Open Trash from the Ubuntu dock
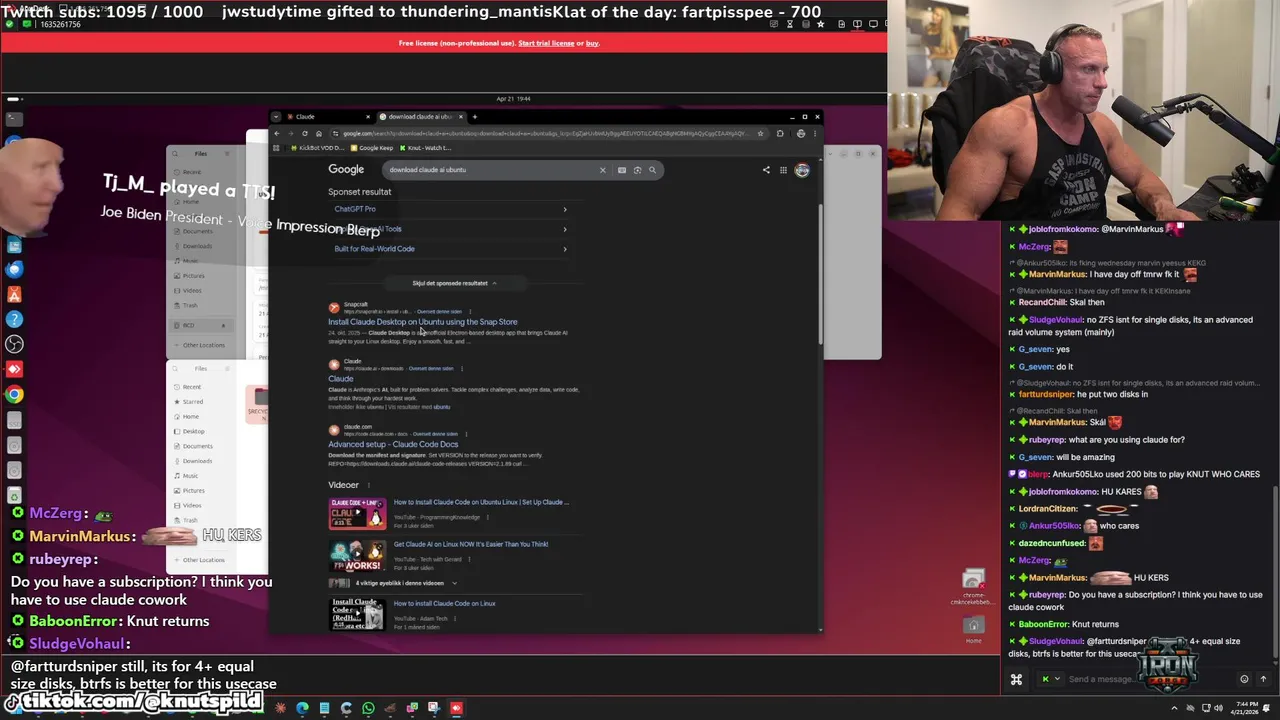1280x720 pixels. (x=14, y=495)
